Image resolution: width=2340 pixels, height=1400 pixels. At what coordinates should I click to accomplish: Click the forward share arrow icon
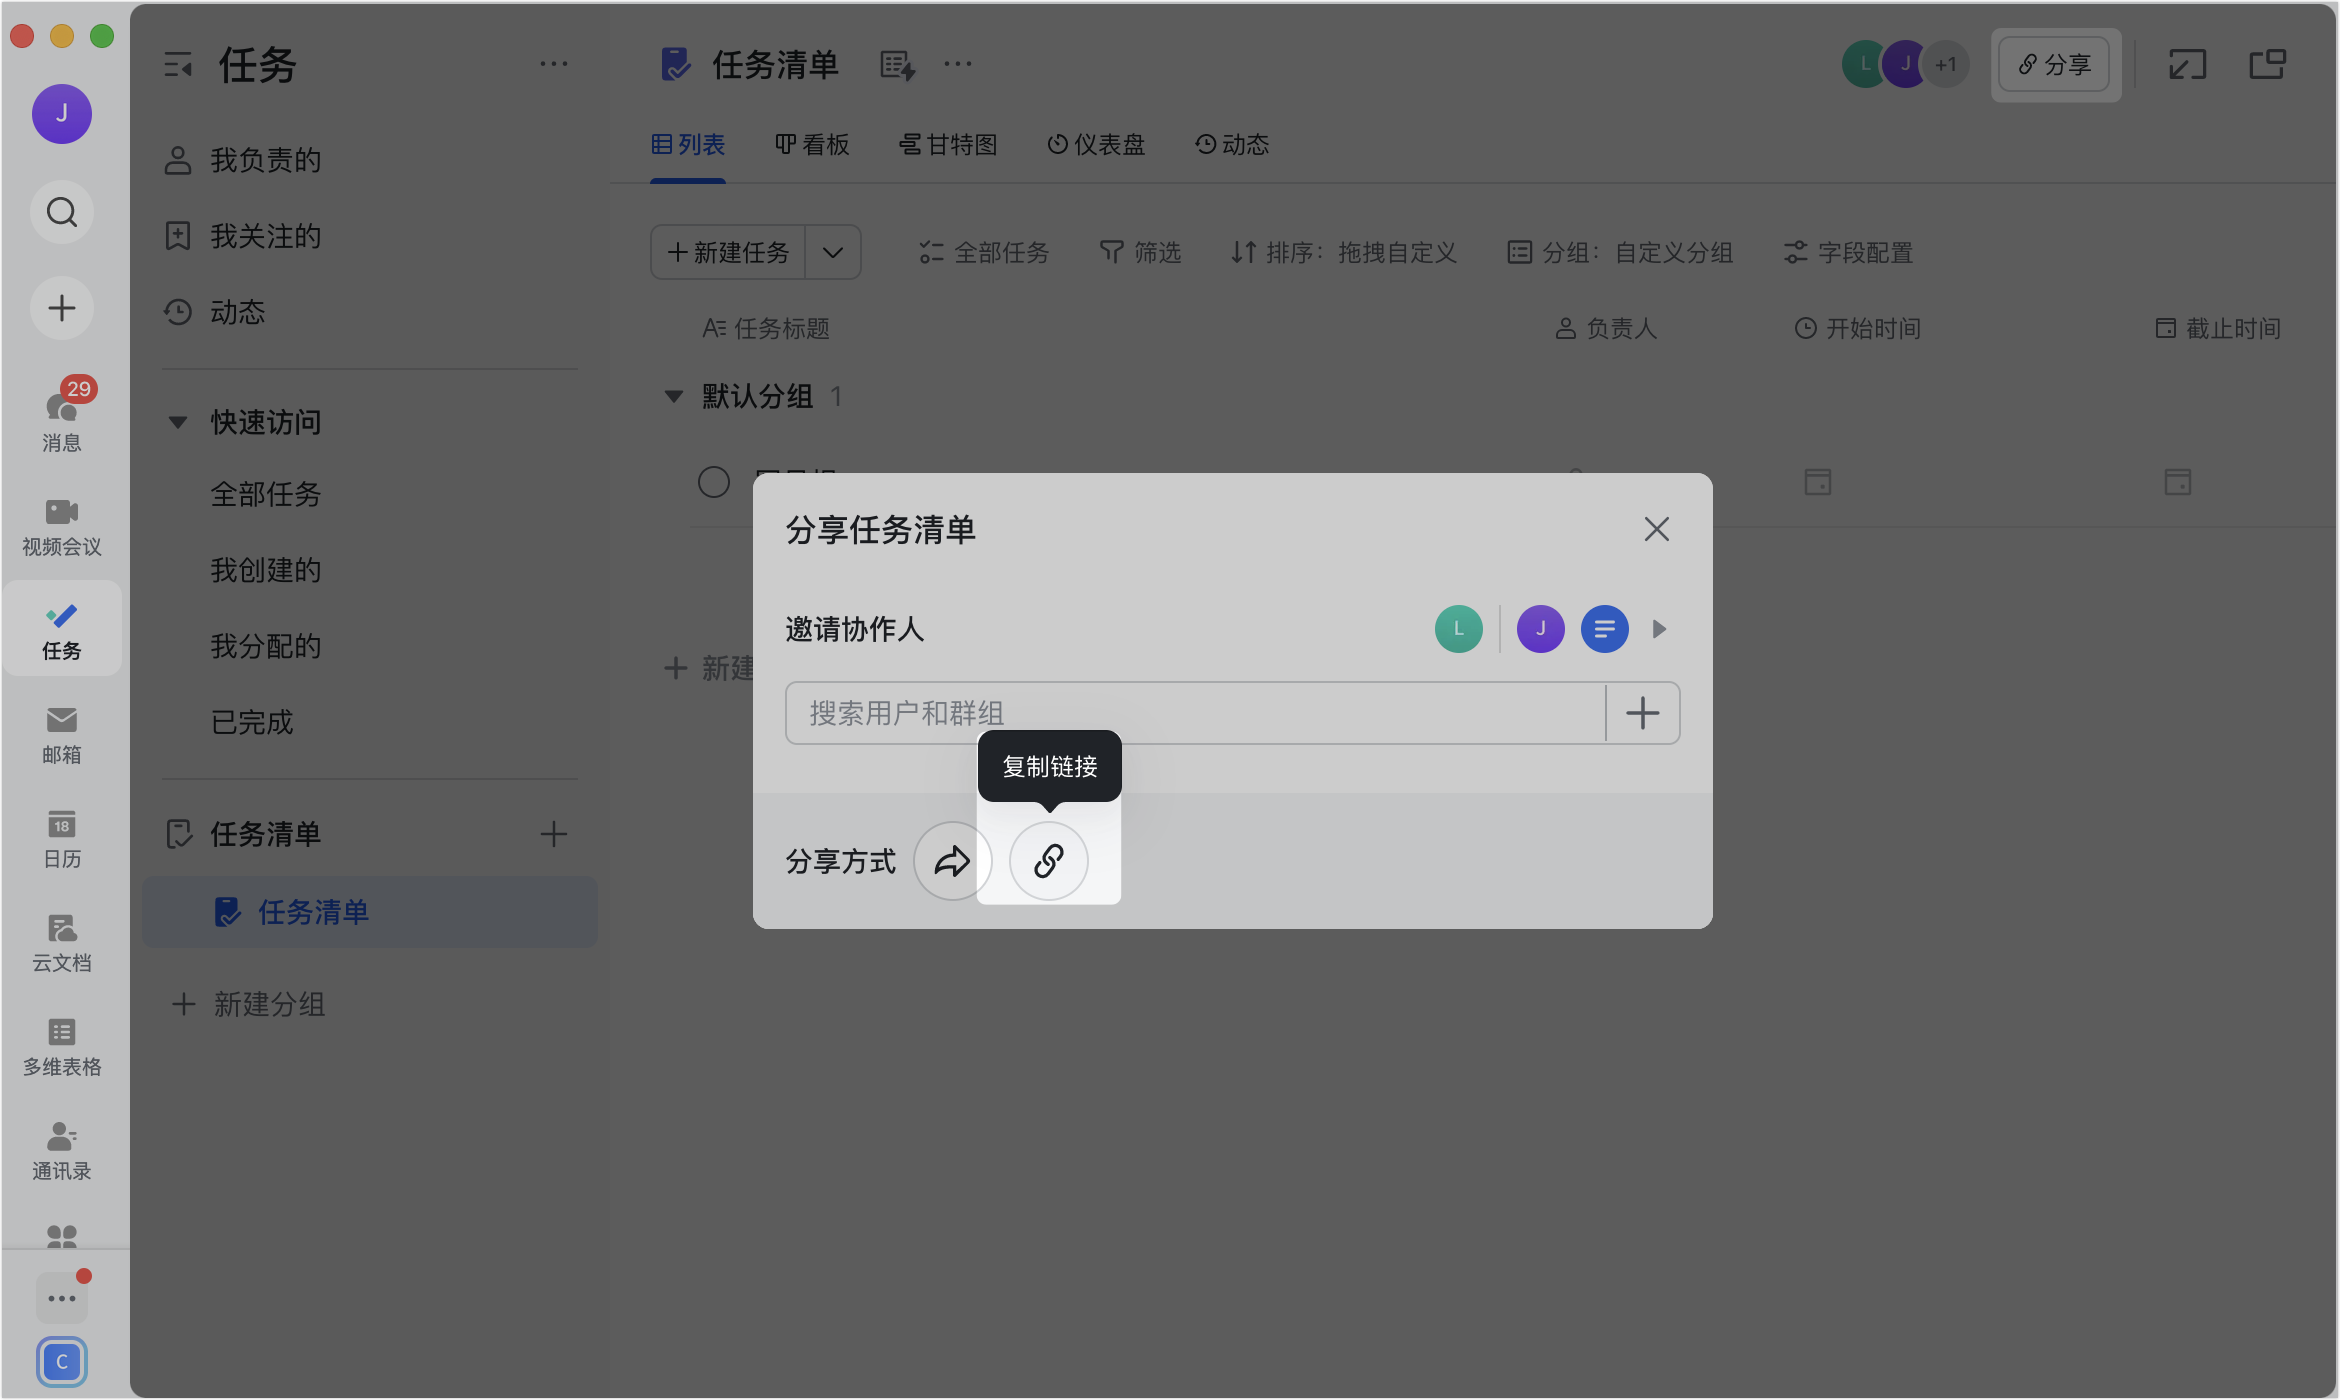(x=952, y=861)
